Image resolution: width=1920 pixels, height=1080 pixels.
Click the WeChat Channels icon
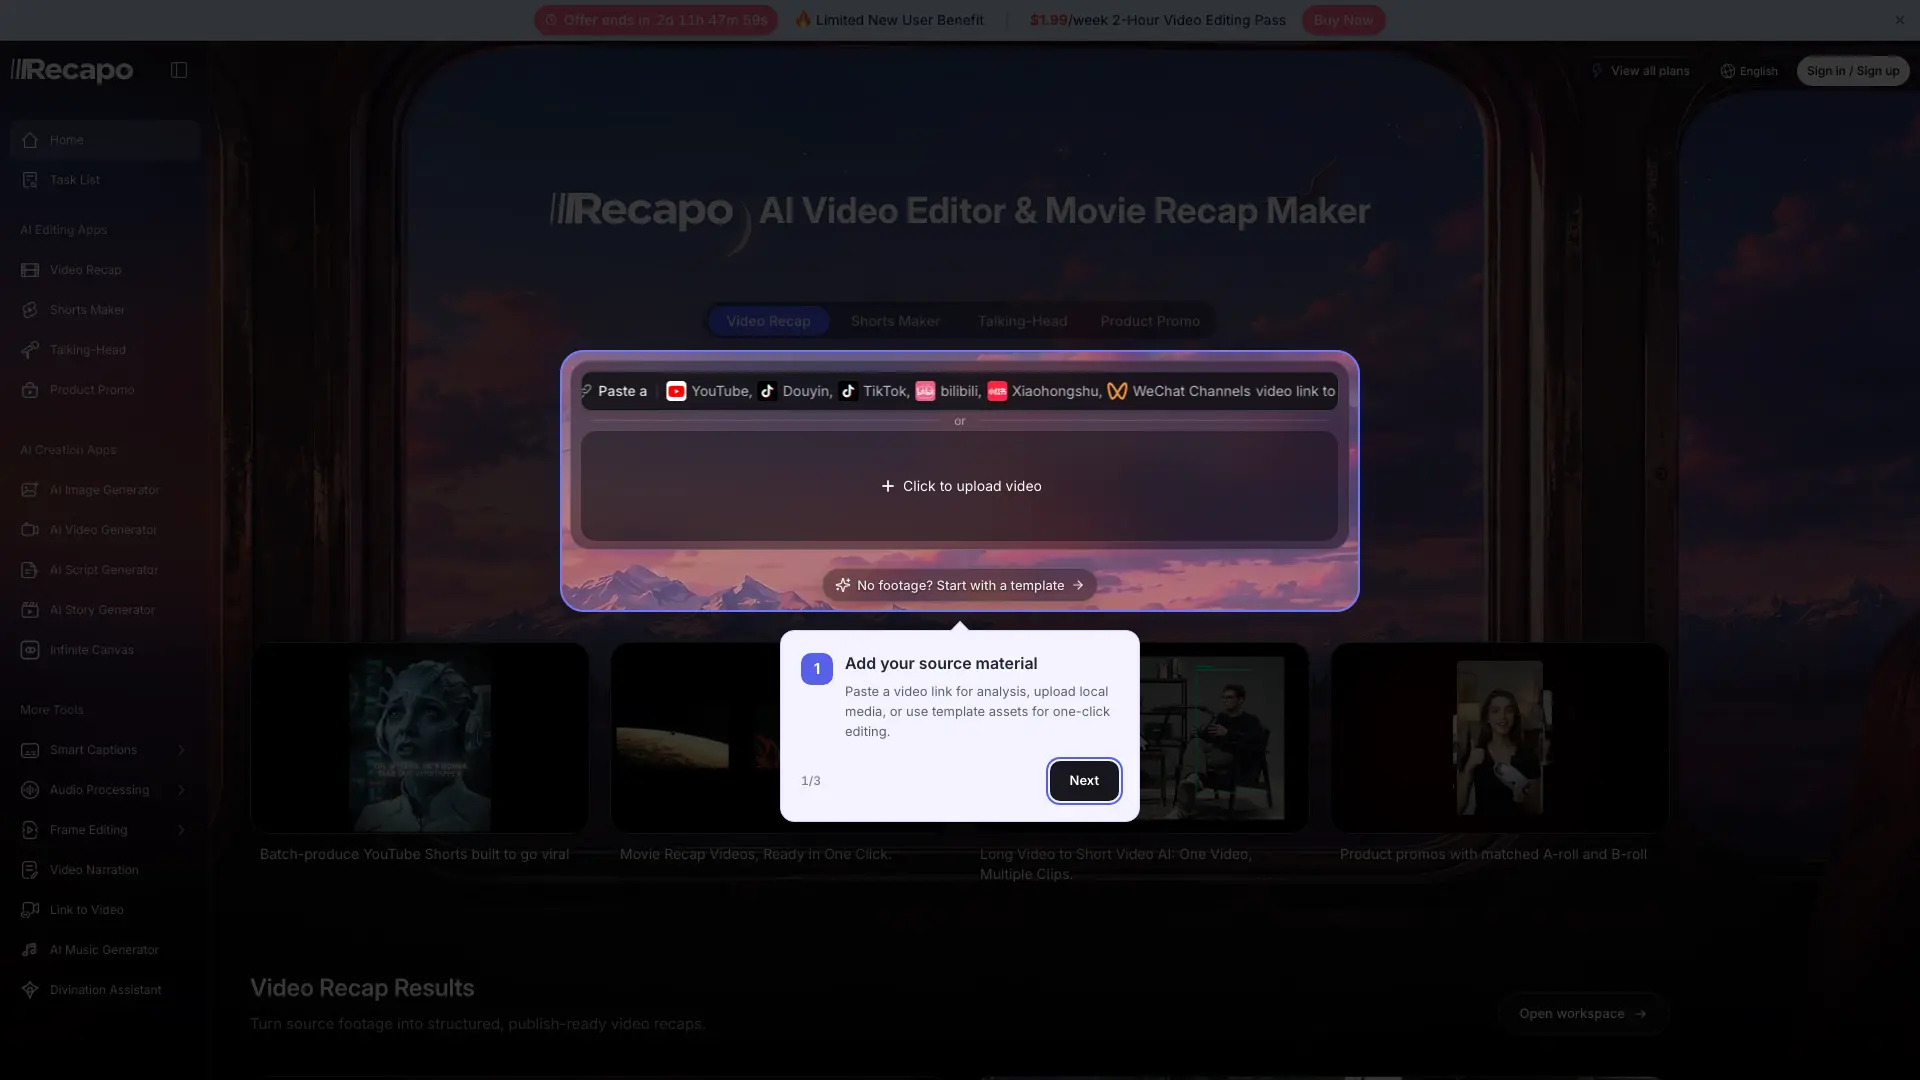point(1117,391)
